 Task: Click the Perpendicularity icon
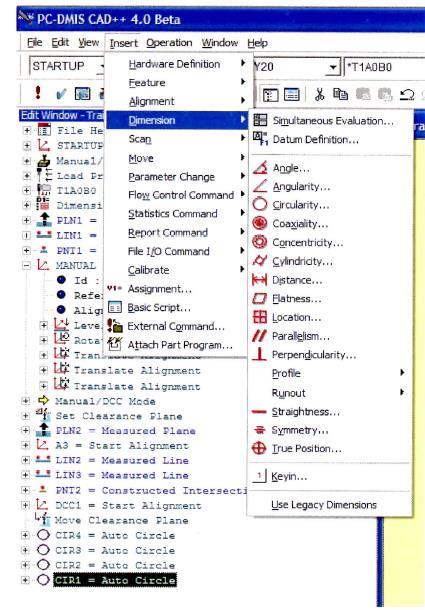point(260,354)
